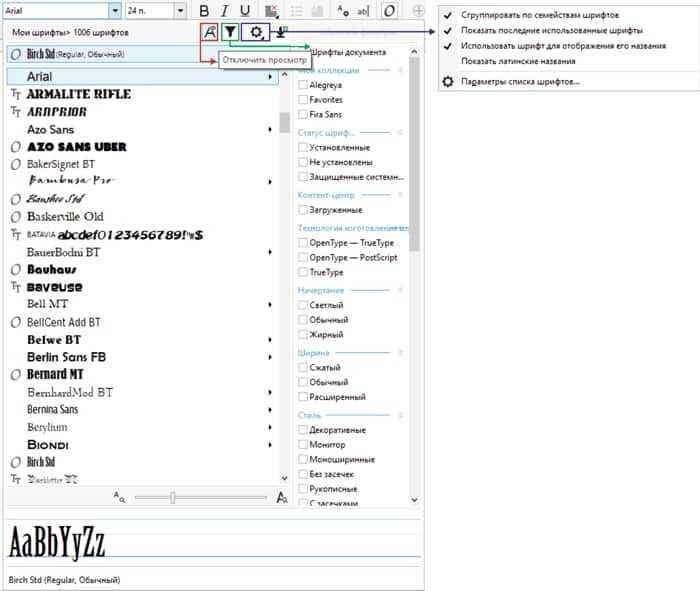The height and width of the screenshot is (591, 700).
Task: Toggle Использовать шрифт для отображения его названия
Action: [x=568, y=46]
